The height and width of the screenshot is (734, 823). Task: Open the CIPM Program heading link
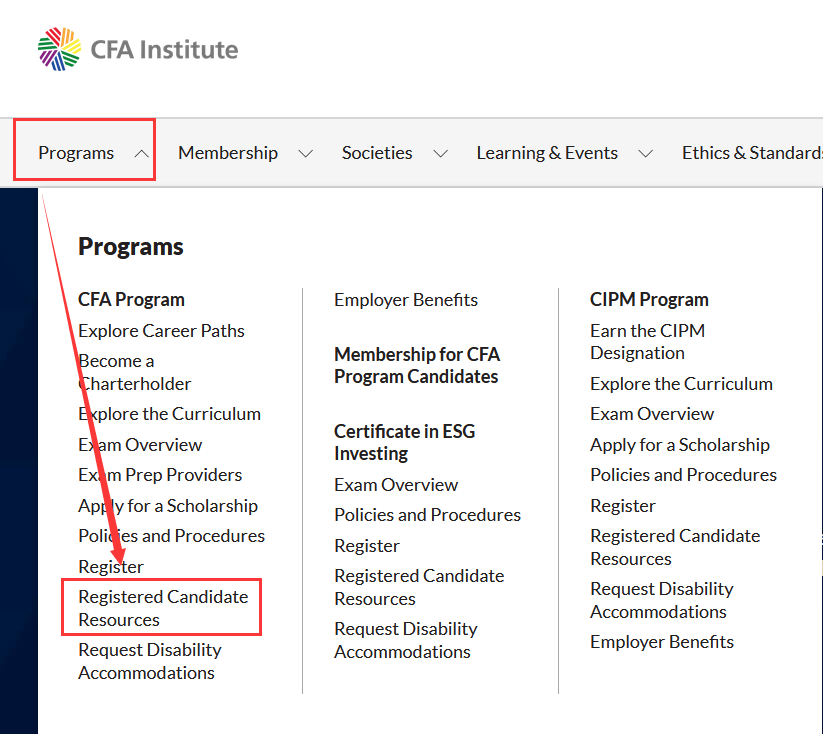649,299
